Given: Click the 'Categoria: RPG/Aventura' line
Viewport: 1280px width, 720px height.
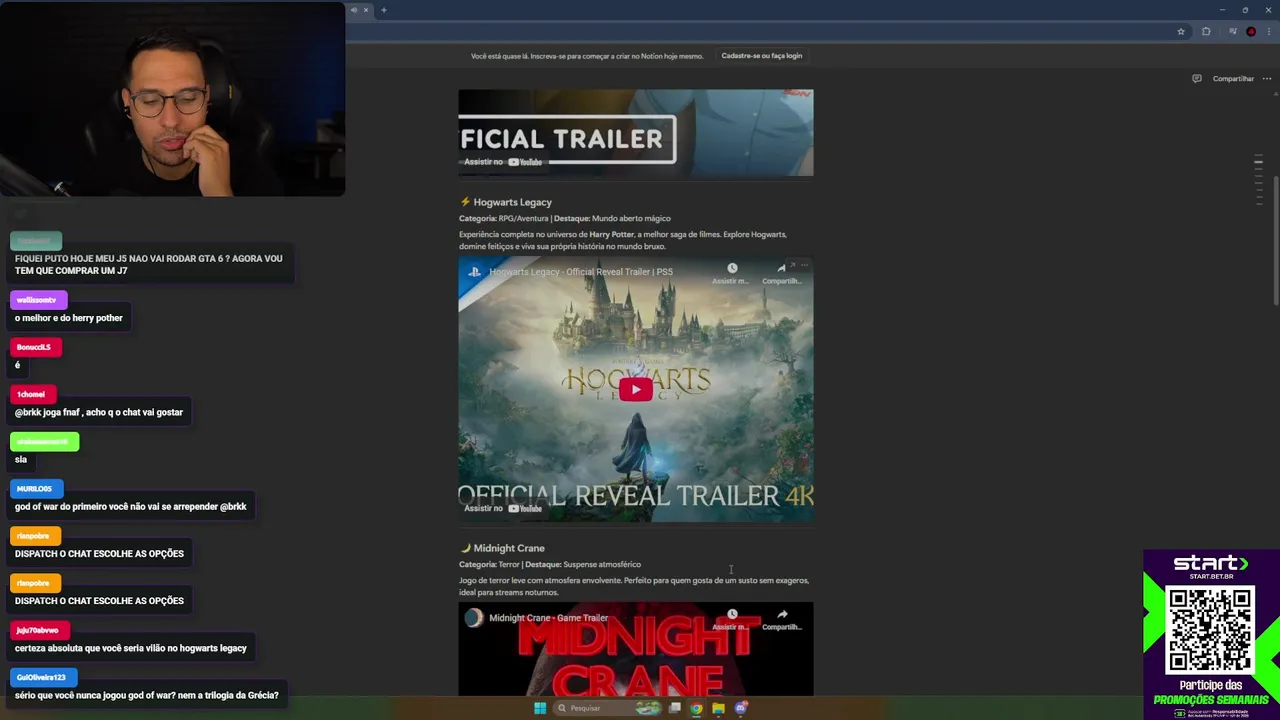Looking at the screenshot, I should point(564,218).
